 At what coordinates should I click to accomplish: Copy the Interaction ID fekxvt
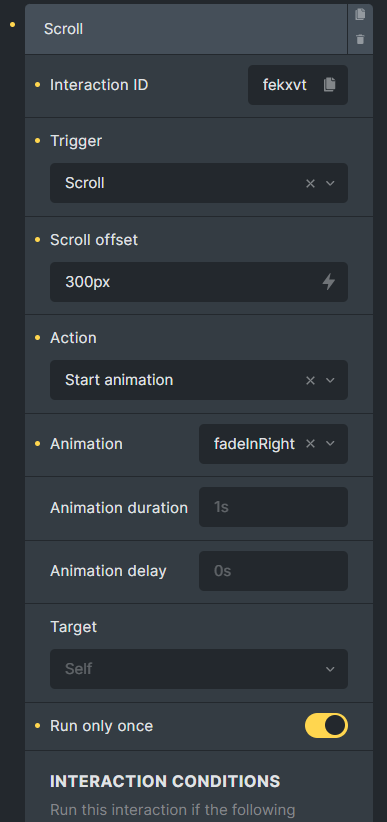coord(329,85)
